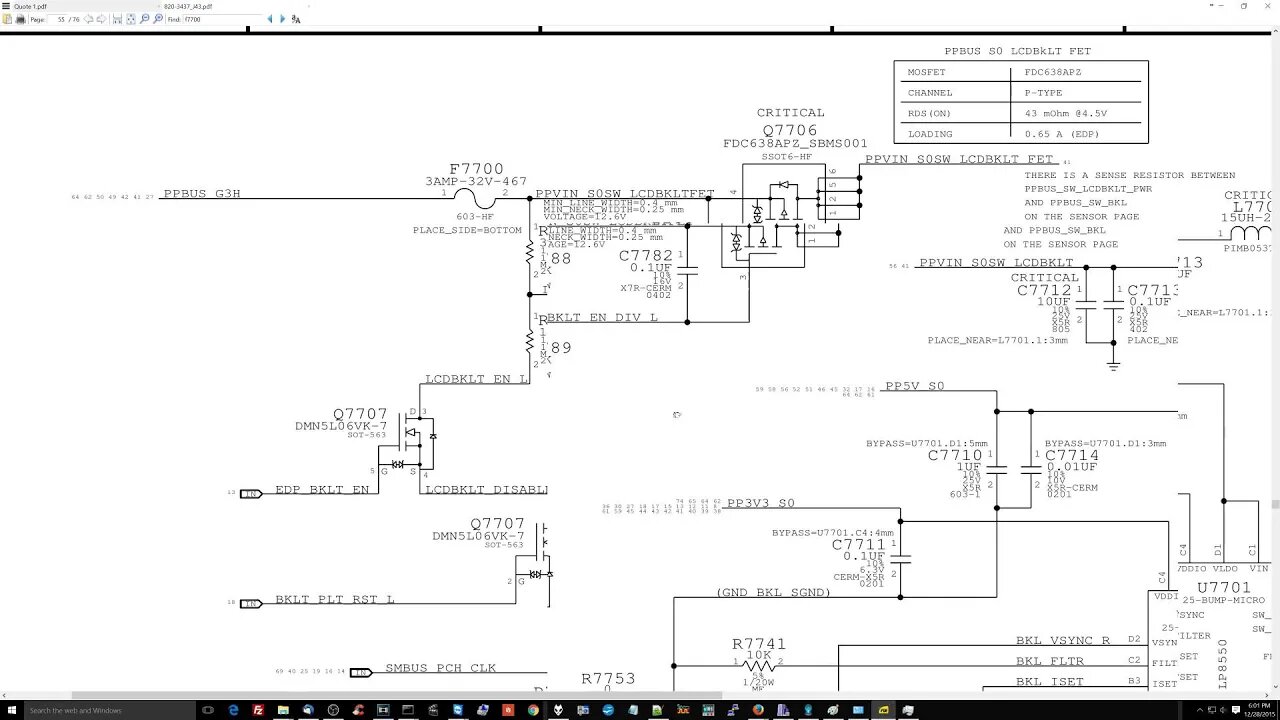1280x720 pixels.
Task: Go to the previous page arrow
Action: point(88,19)
